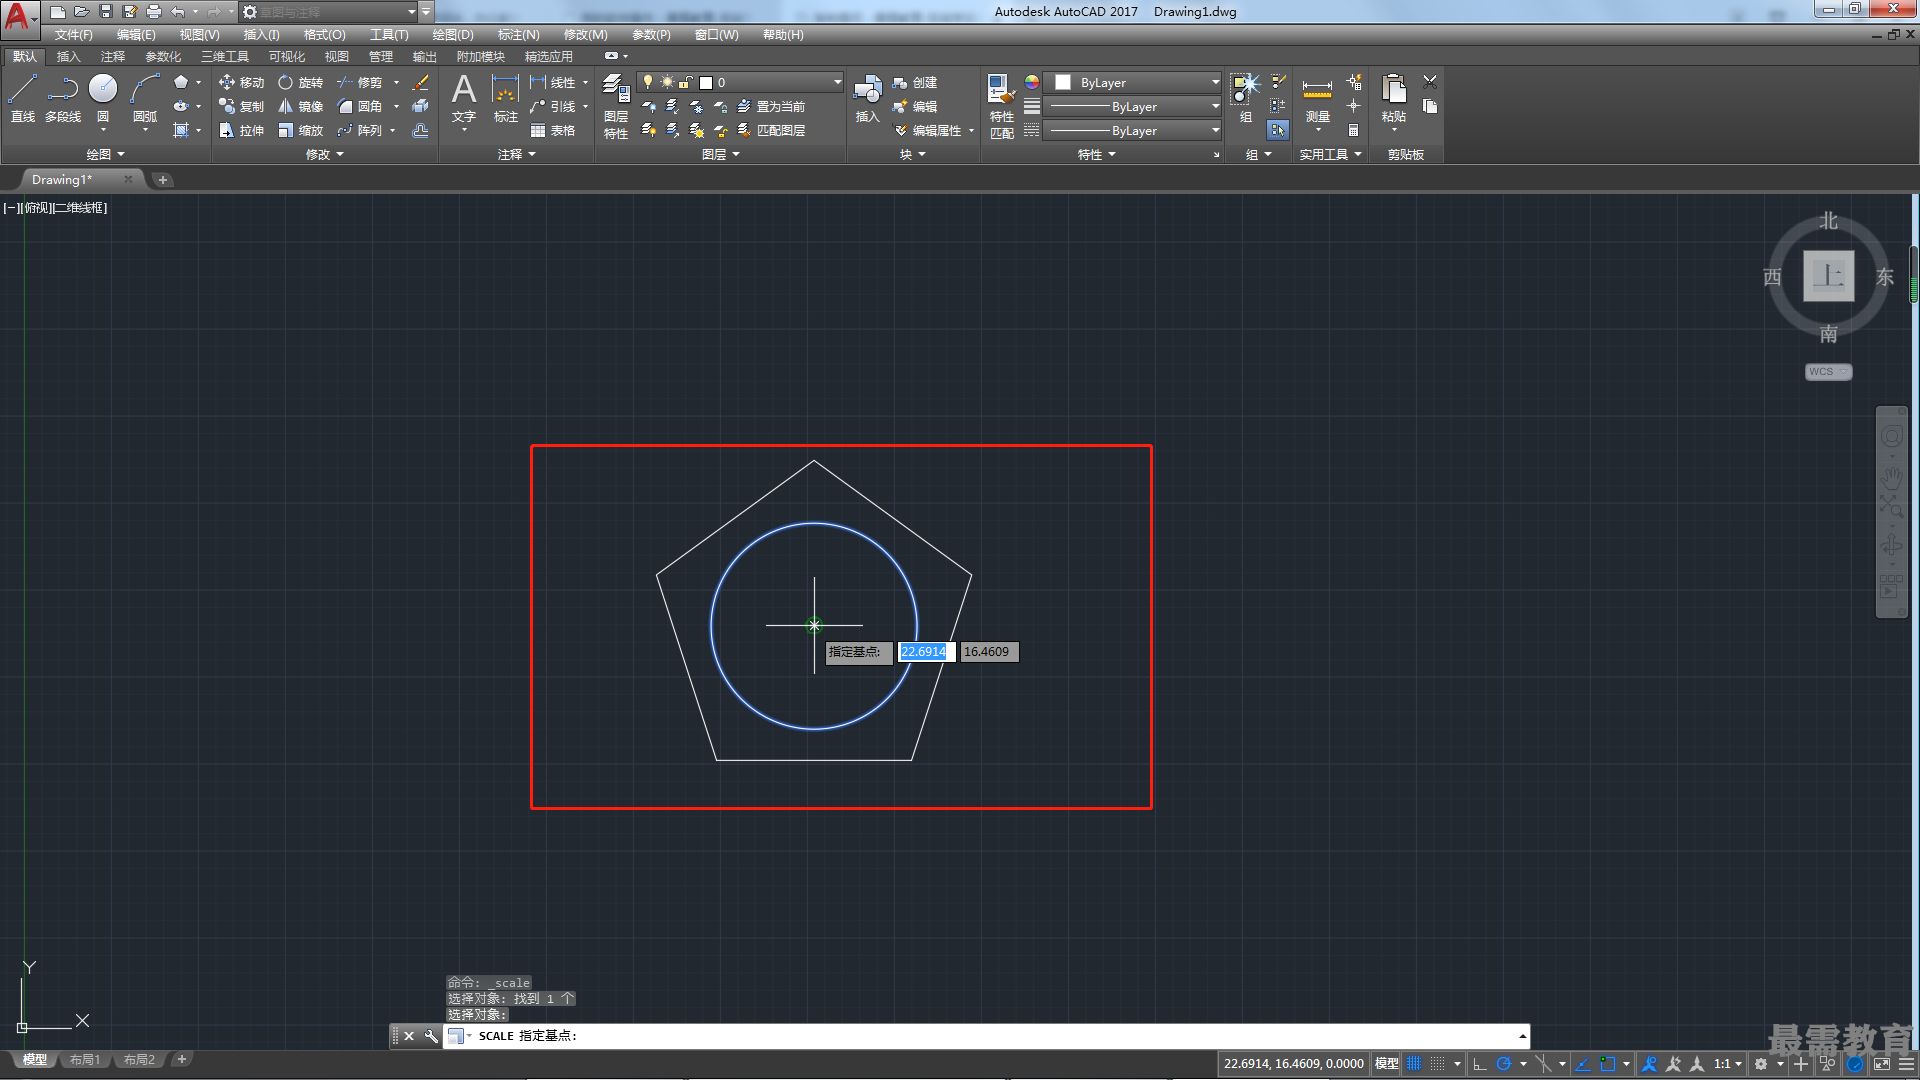This screenshot has width=1920, height=1080.
Task: Expand the 图层 panel dropdown
Action: [x=721, y=154]
